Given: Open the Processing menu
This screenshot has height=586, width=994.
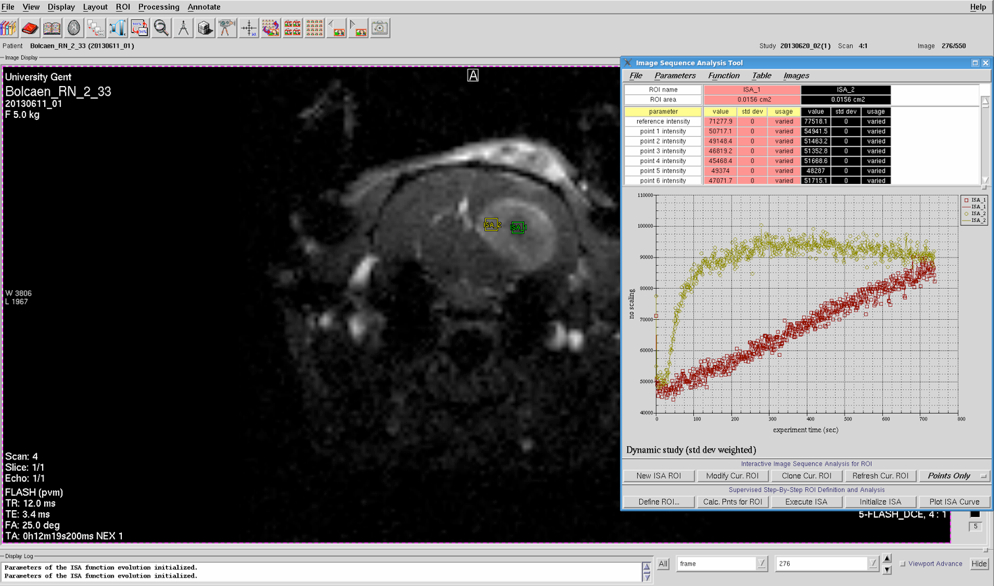Looking at the screenshot, I should [x=158, y=7].
